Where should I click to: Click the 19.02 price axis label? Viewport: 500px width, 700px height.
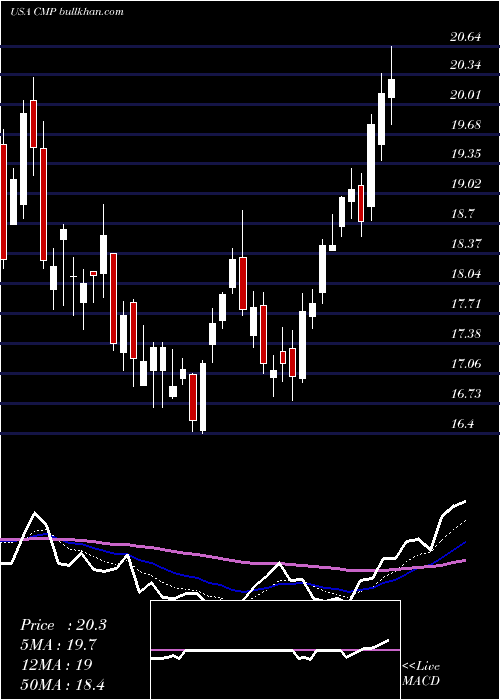466,184
